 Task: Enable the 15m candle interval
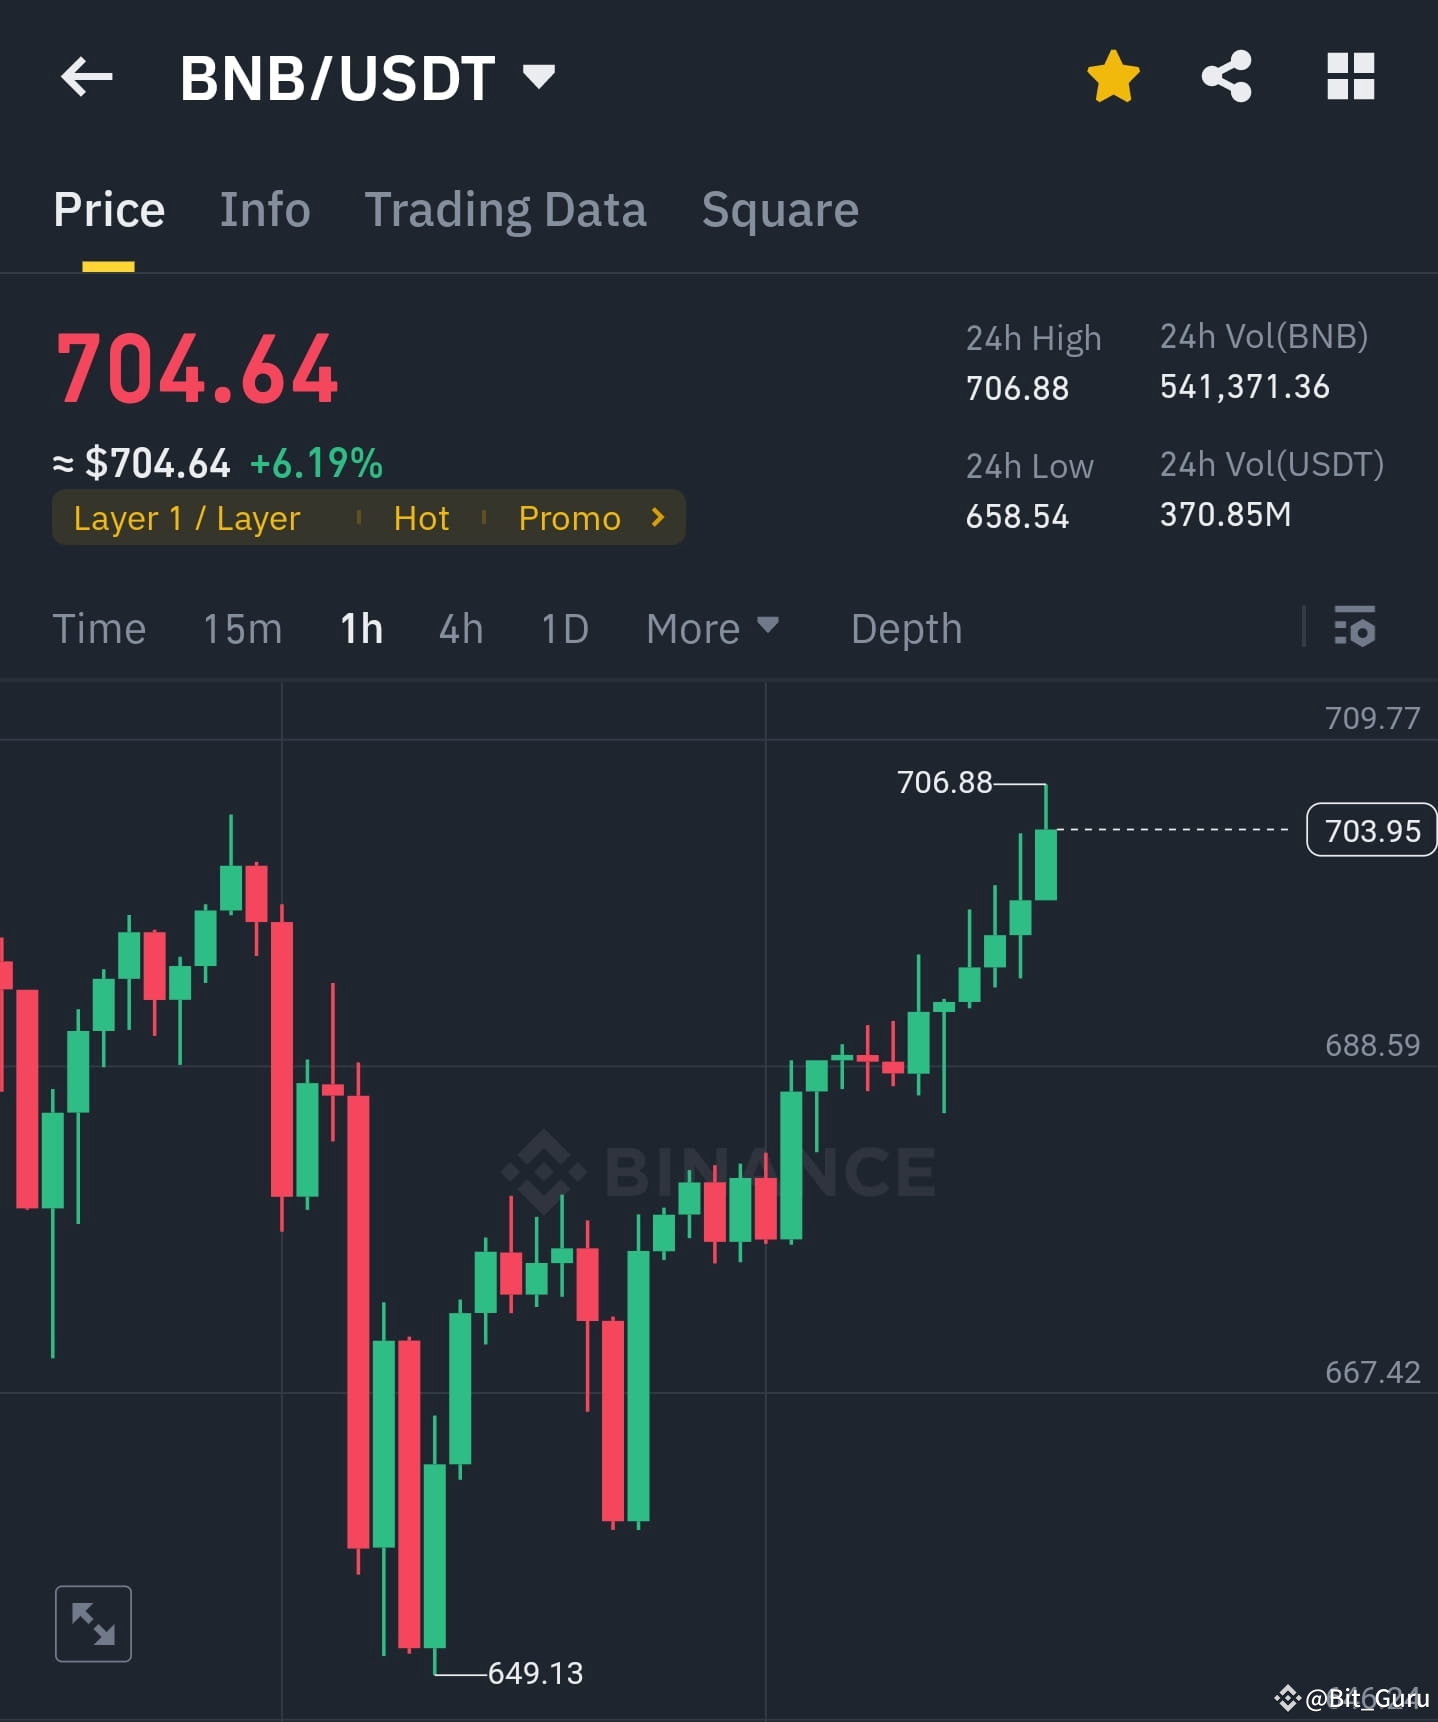click(241, 628)
